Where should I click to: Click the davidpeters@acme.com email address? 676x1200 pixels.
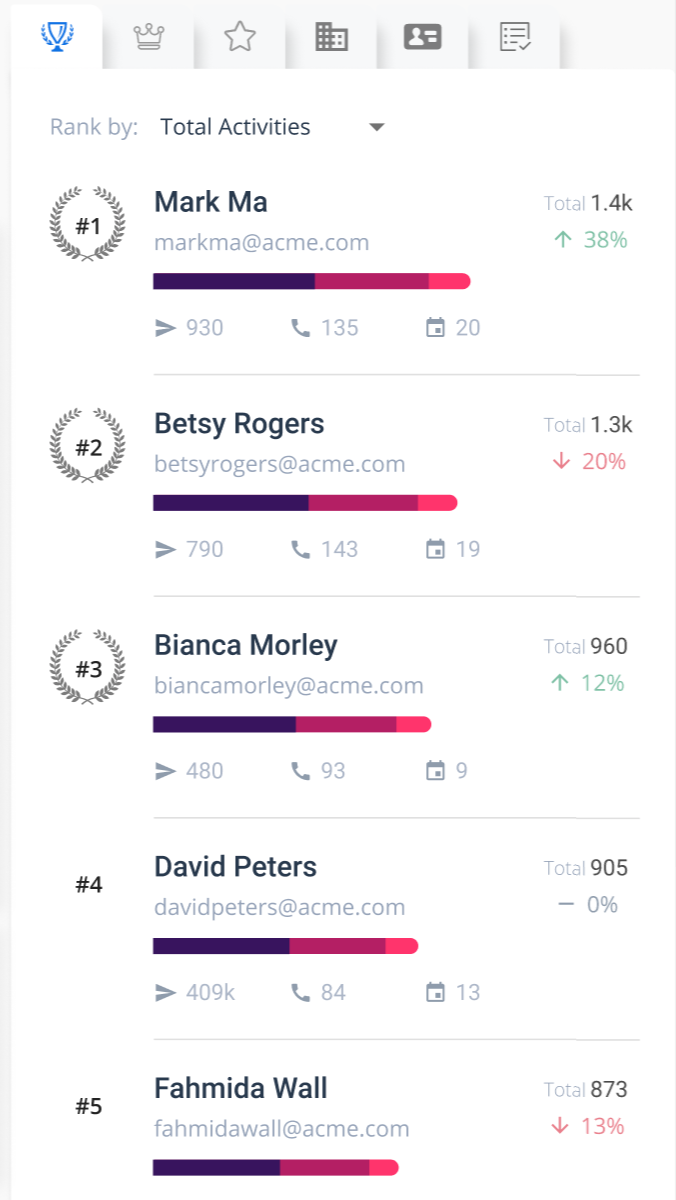coord(280,907)
